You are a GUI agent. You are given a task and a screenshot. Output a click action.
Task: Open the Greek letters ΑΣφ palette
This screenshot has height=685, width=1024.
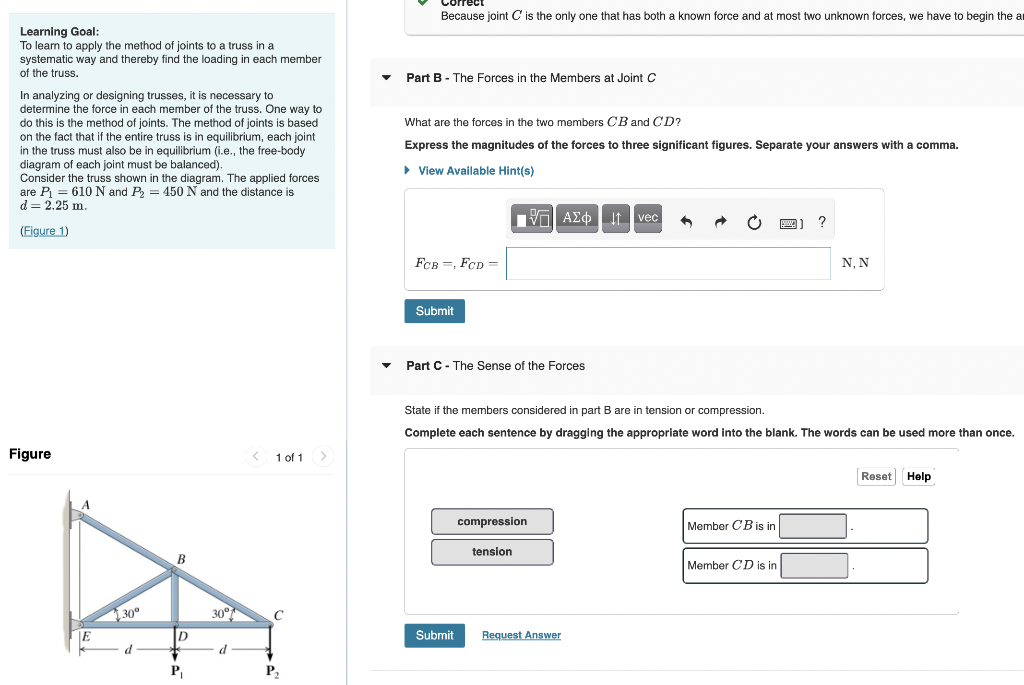(x=577, y=218)
